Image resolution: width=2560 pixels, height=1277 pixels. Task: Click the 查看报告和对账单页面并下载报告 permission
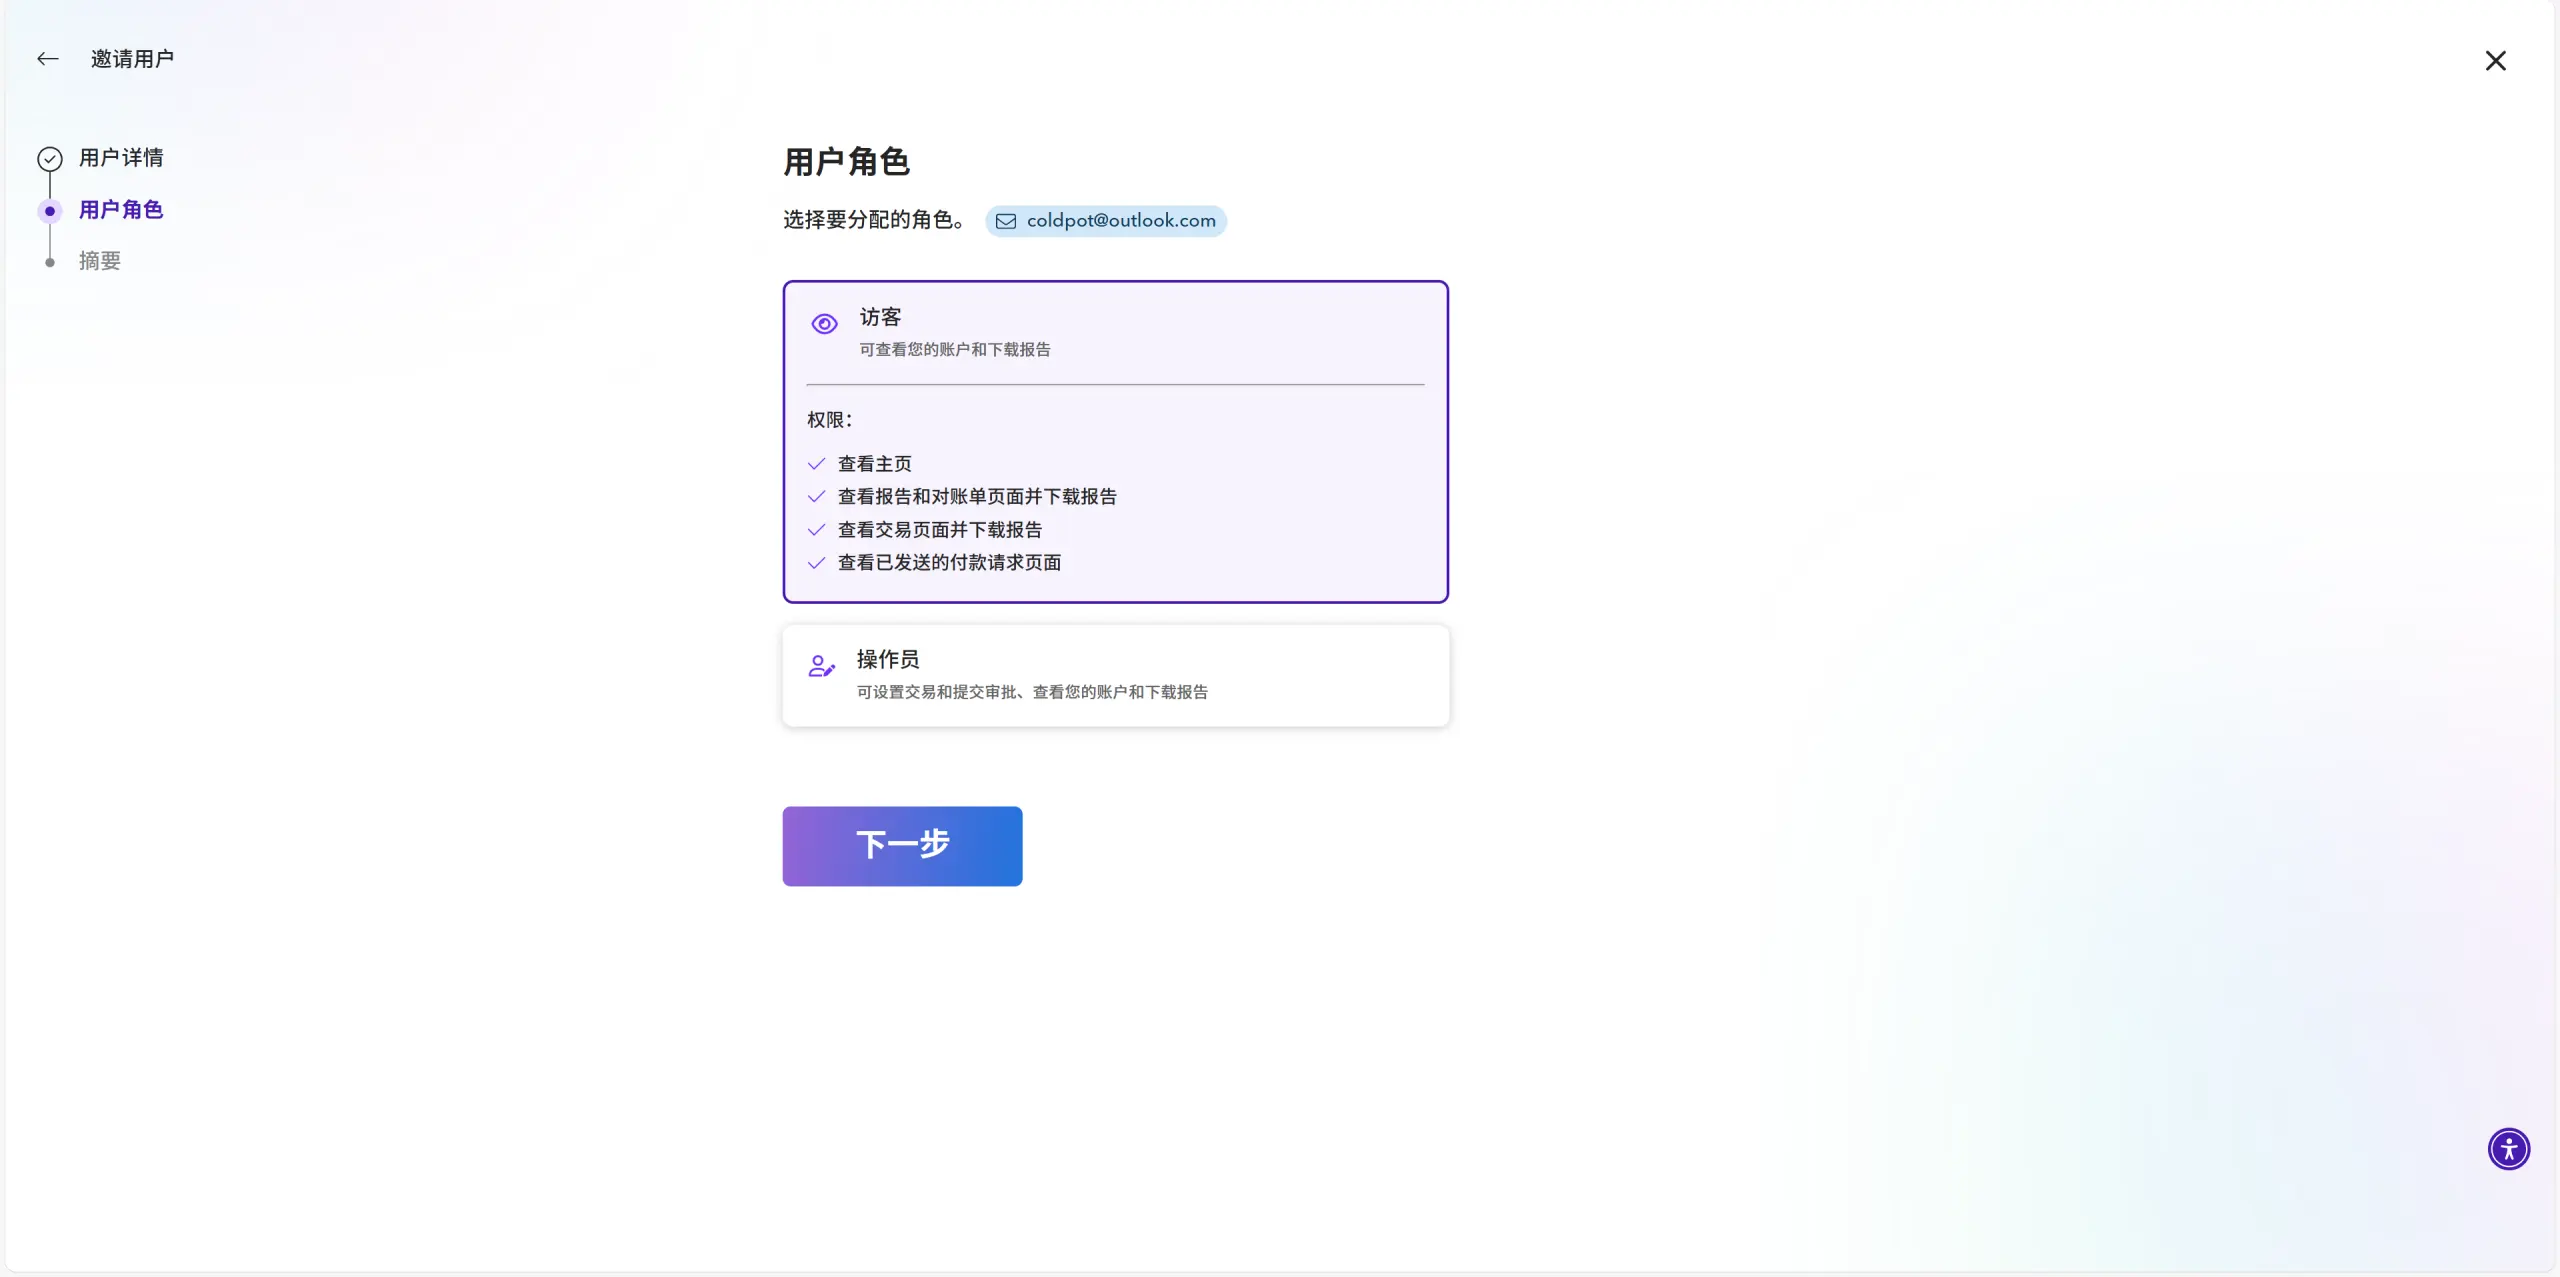(x=977, y=497)
